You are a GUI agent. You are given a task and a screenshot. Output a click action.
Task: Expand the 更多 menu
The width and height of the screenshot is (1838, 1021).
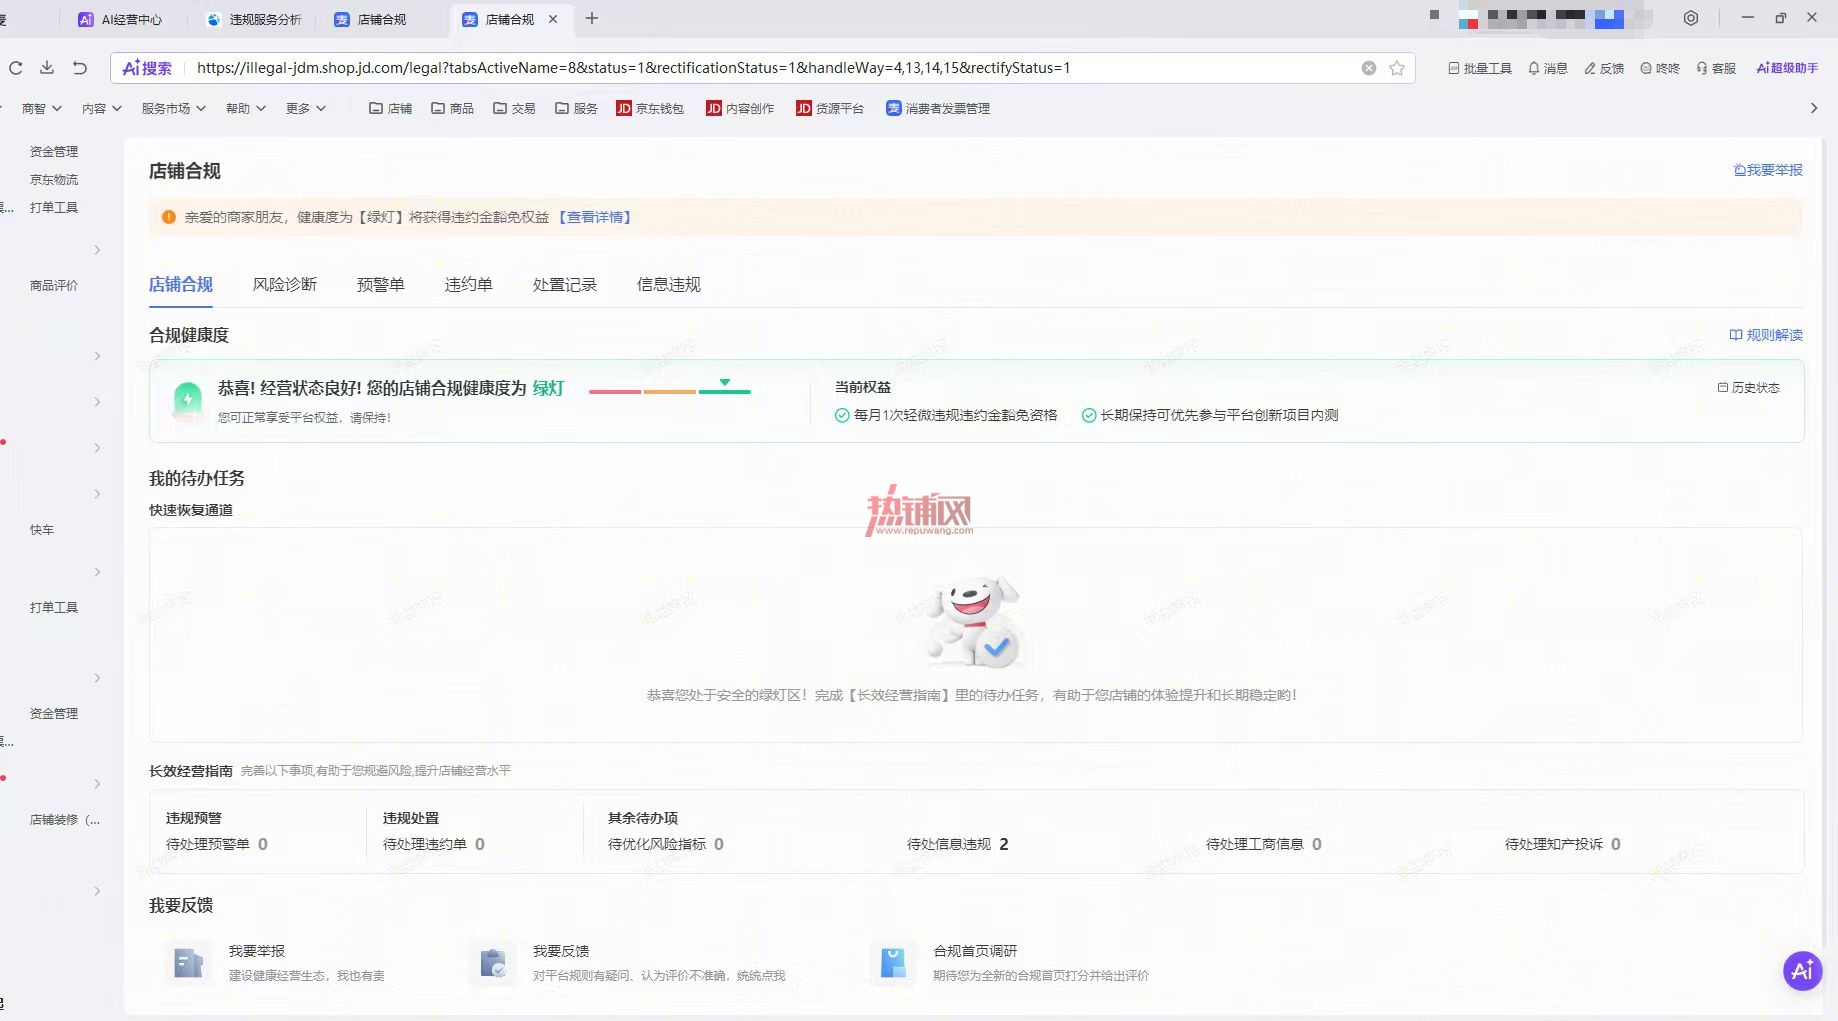click(x=306, y=108)
